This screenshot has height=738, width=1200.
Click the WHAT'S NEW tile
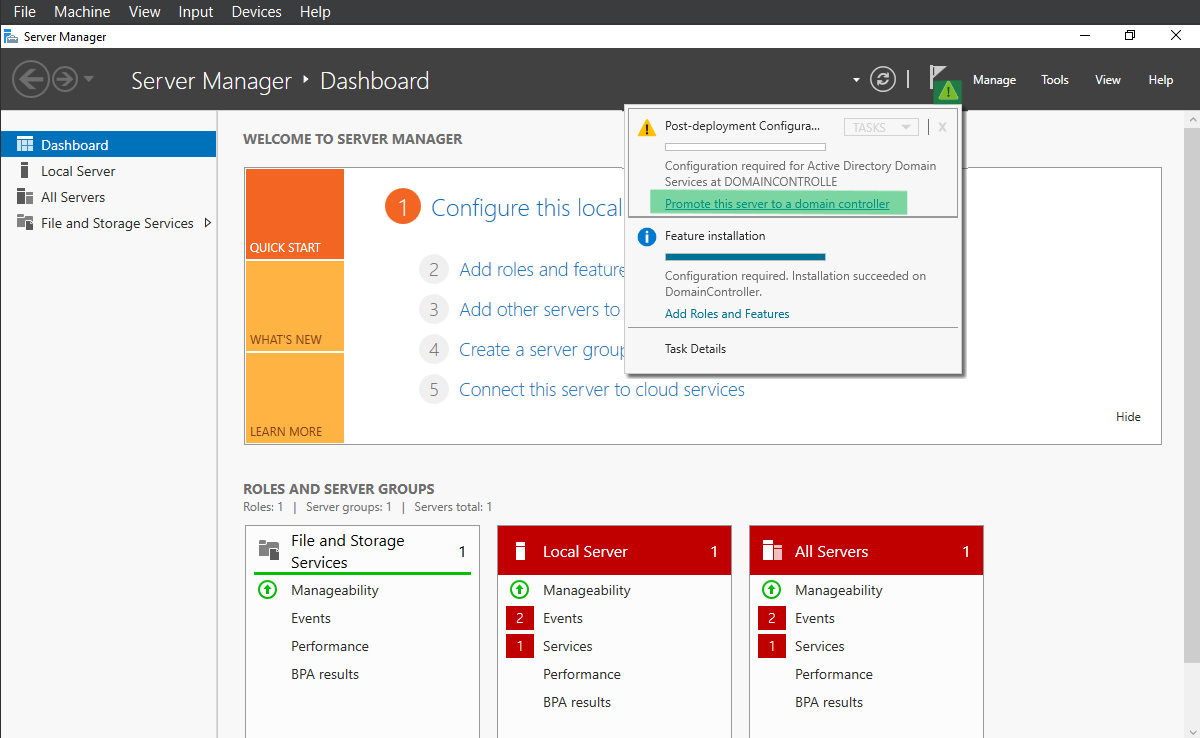pos(294,306)
